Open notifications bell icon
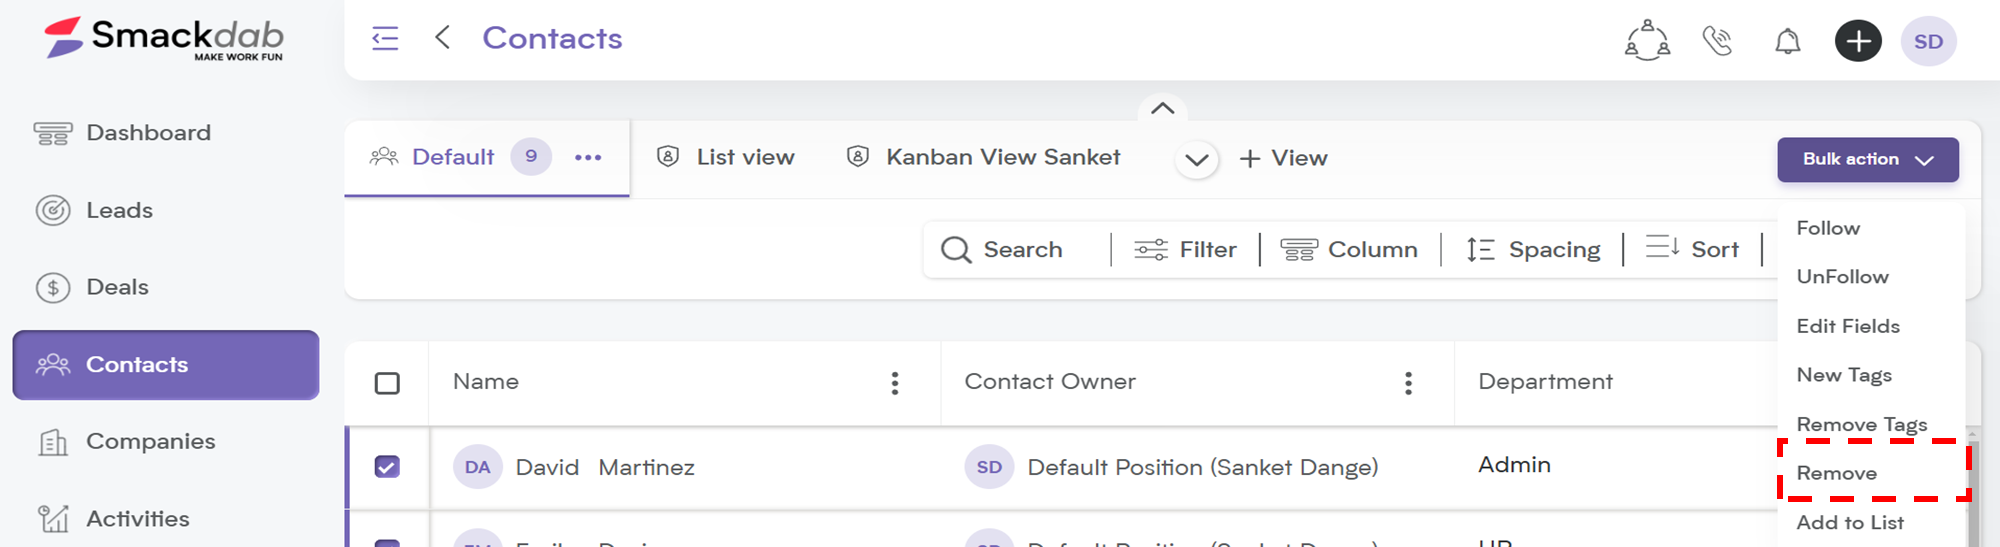2000x547 pixels. [1788, 41]
